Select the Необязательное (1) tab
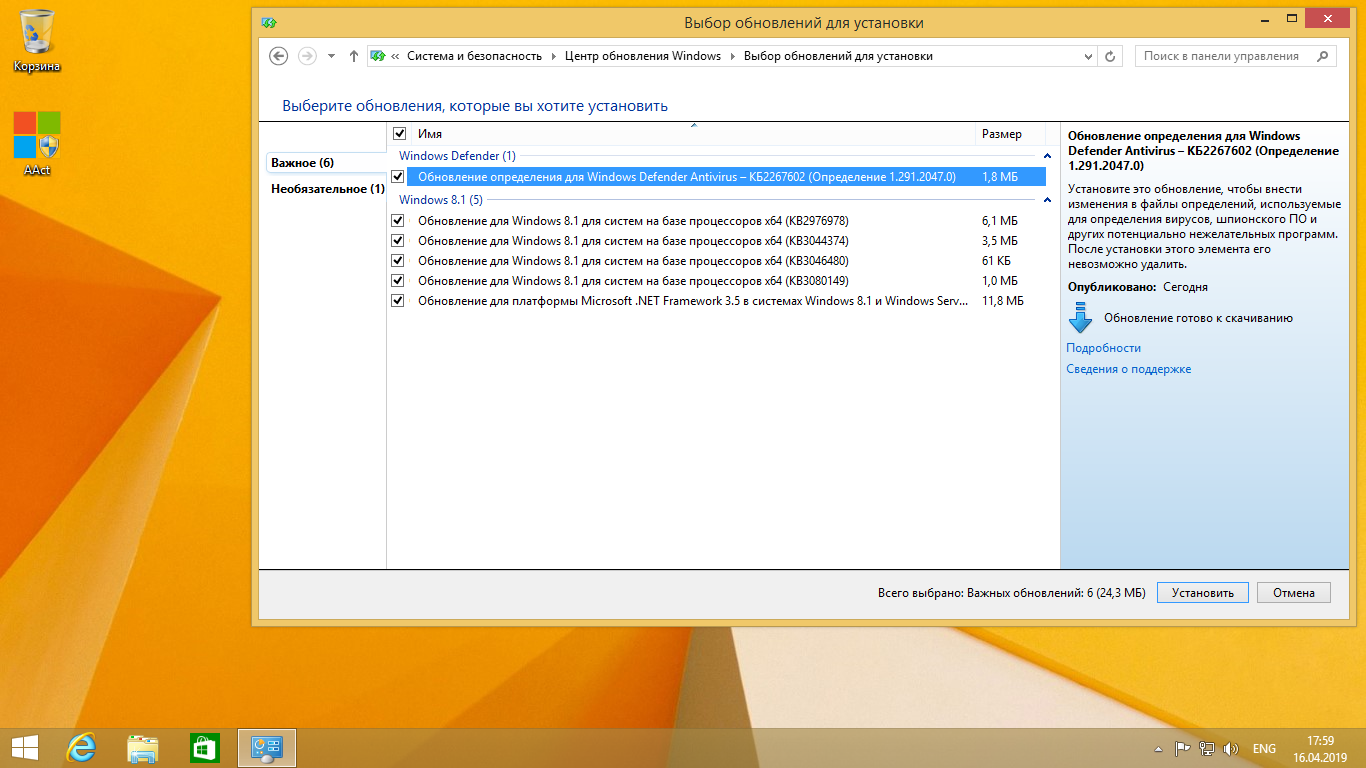The height and width of the screenshot is (768, 1366). [327, 189]
